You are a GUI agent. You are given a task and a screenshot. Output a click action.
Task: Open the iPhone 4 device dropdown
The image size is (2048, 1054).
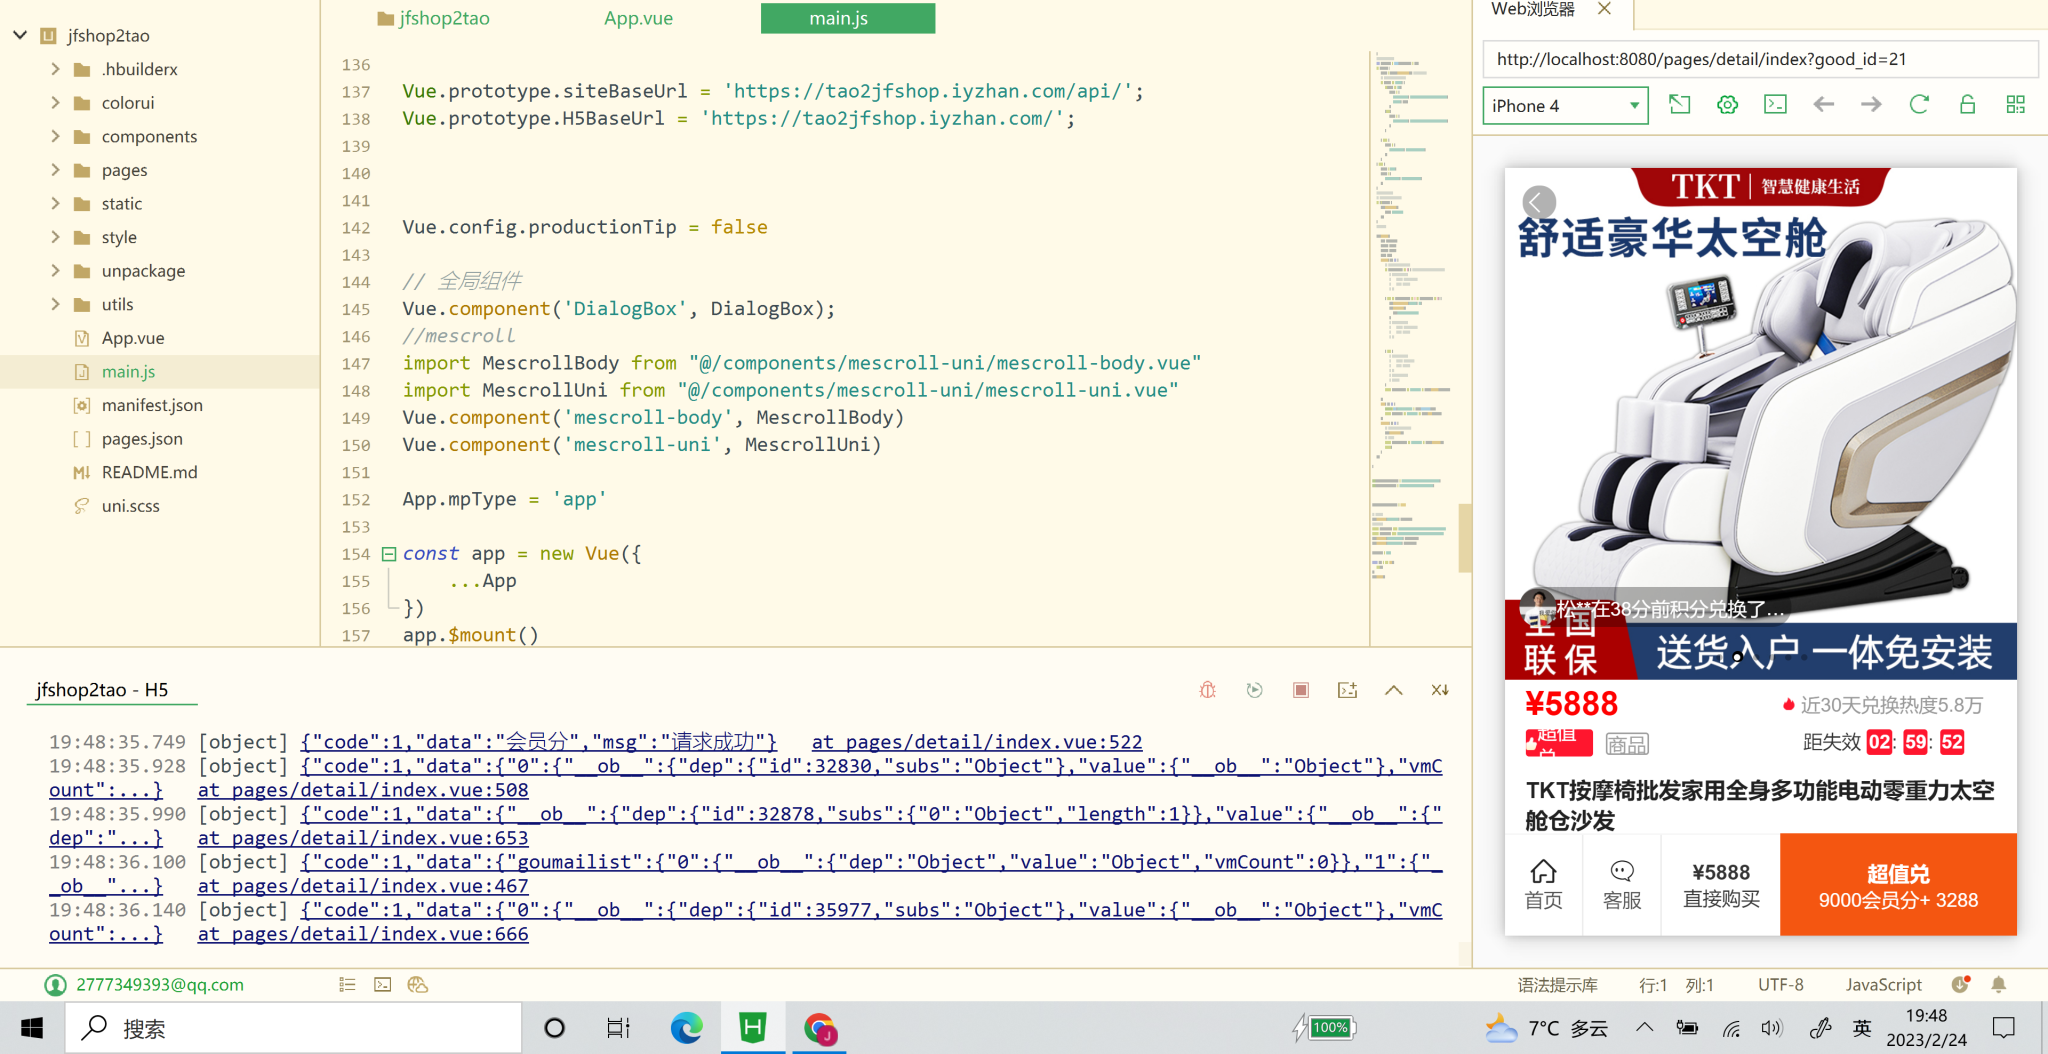coord(1565,106)
